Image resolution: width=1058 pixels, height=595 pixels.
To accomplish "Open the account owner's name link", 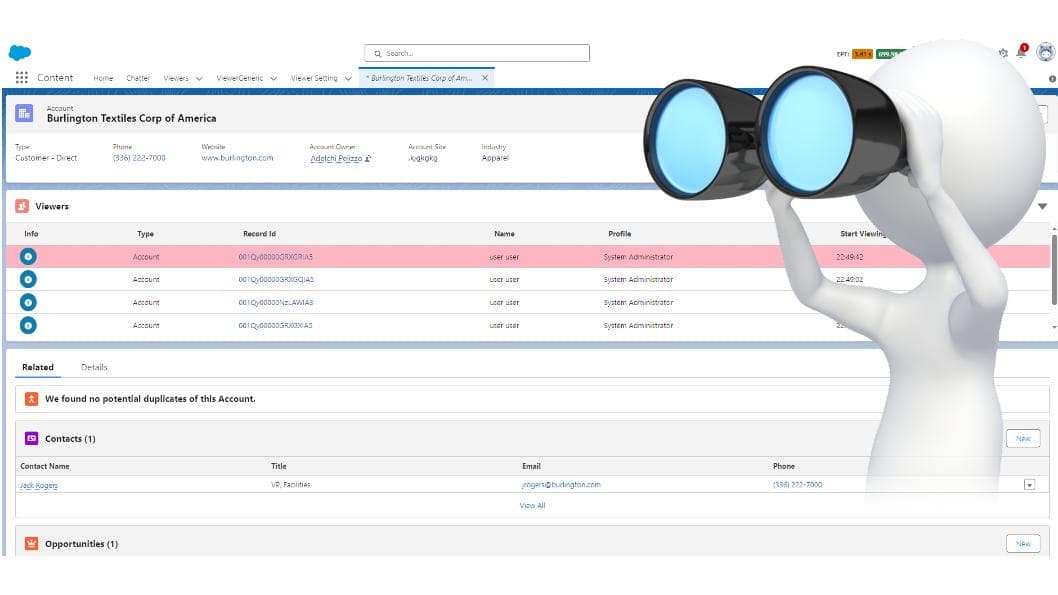I will point(336,159).
